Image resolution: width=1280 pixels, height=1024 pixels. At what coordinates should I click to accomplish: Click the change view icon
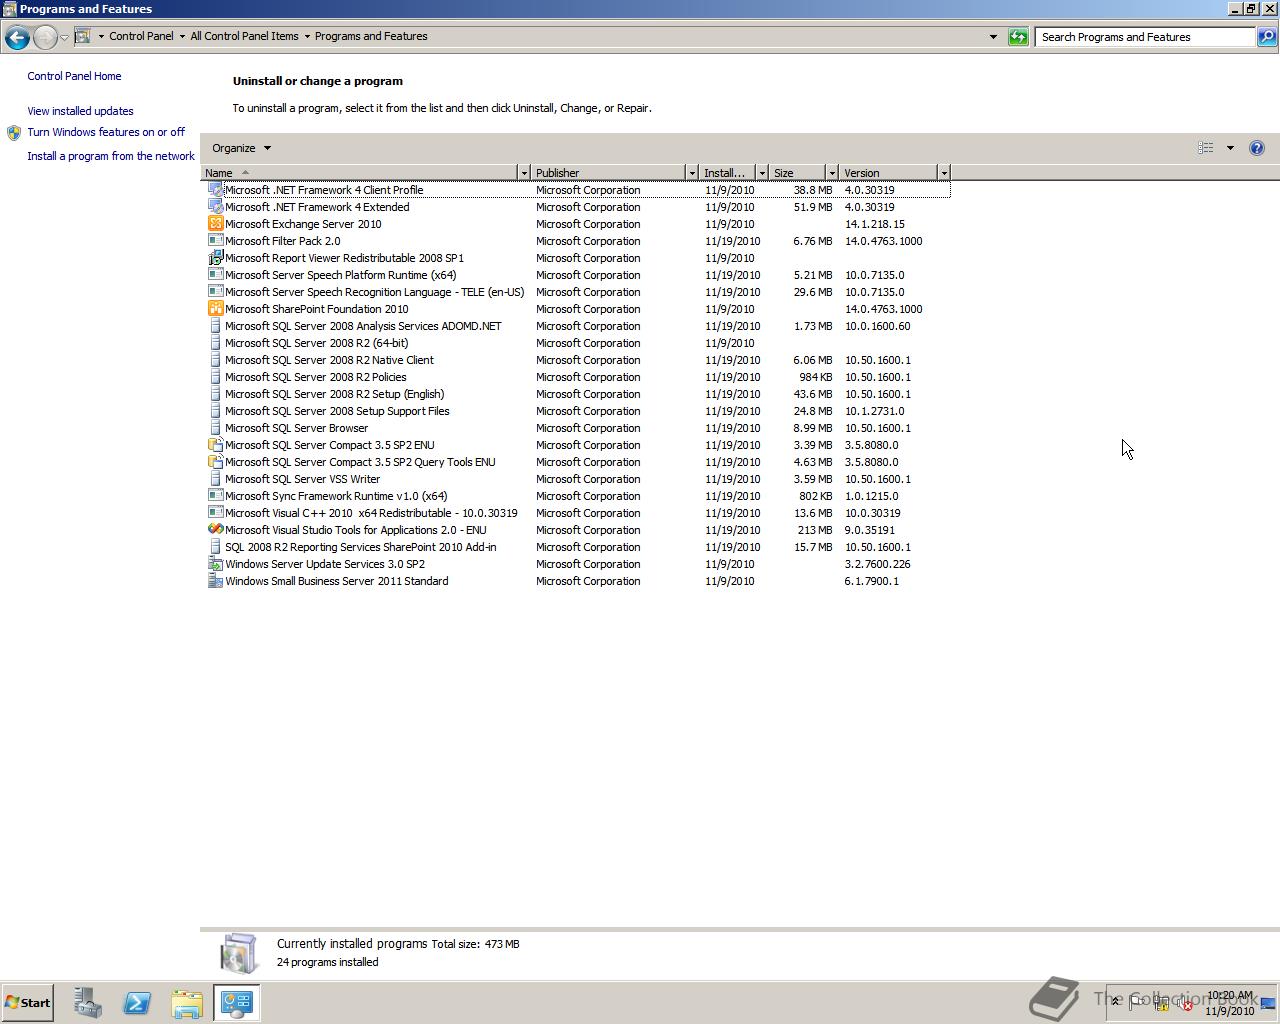coord(1206,148)
